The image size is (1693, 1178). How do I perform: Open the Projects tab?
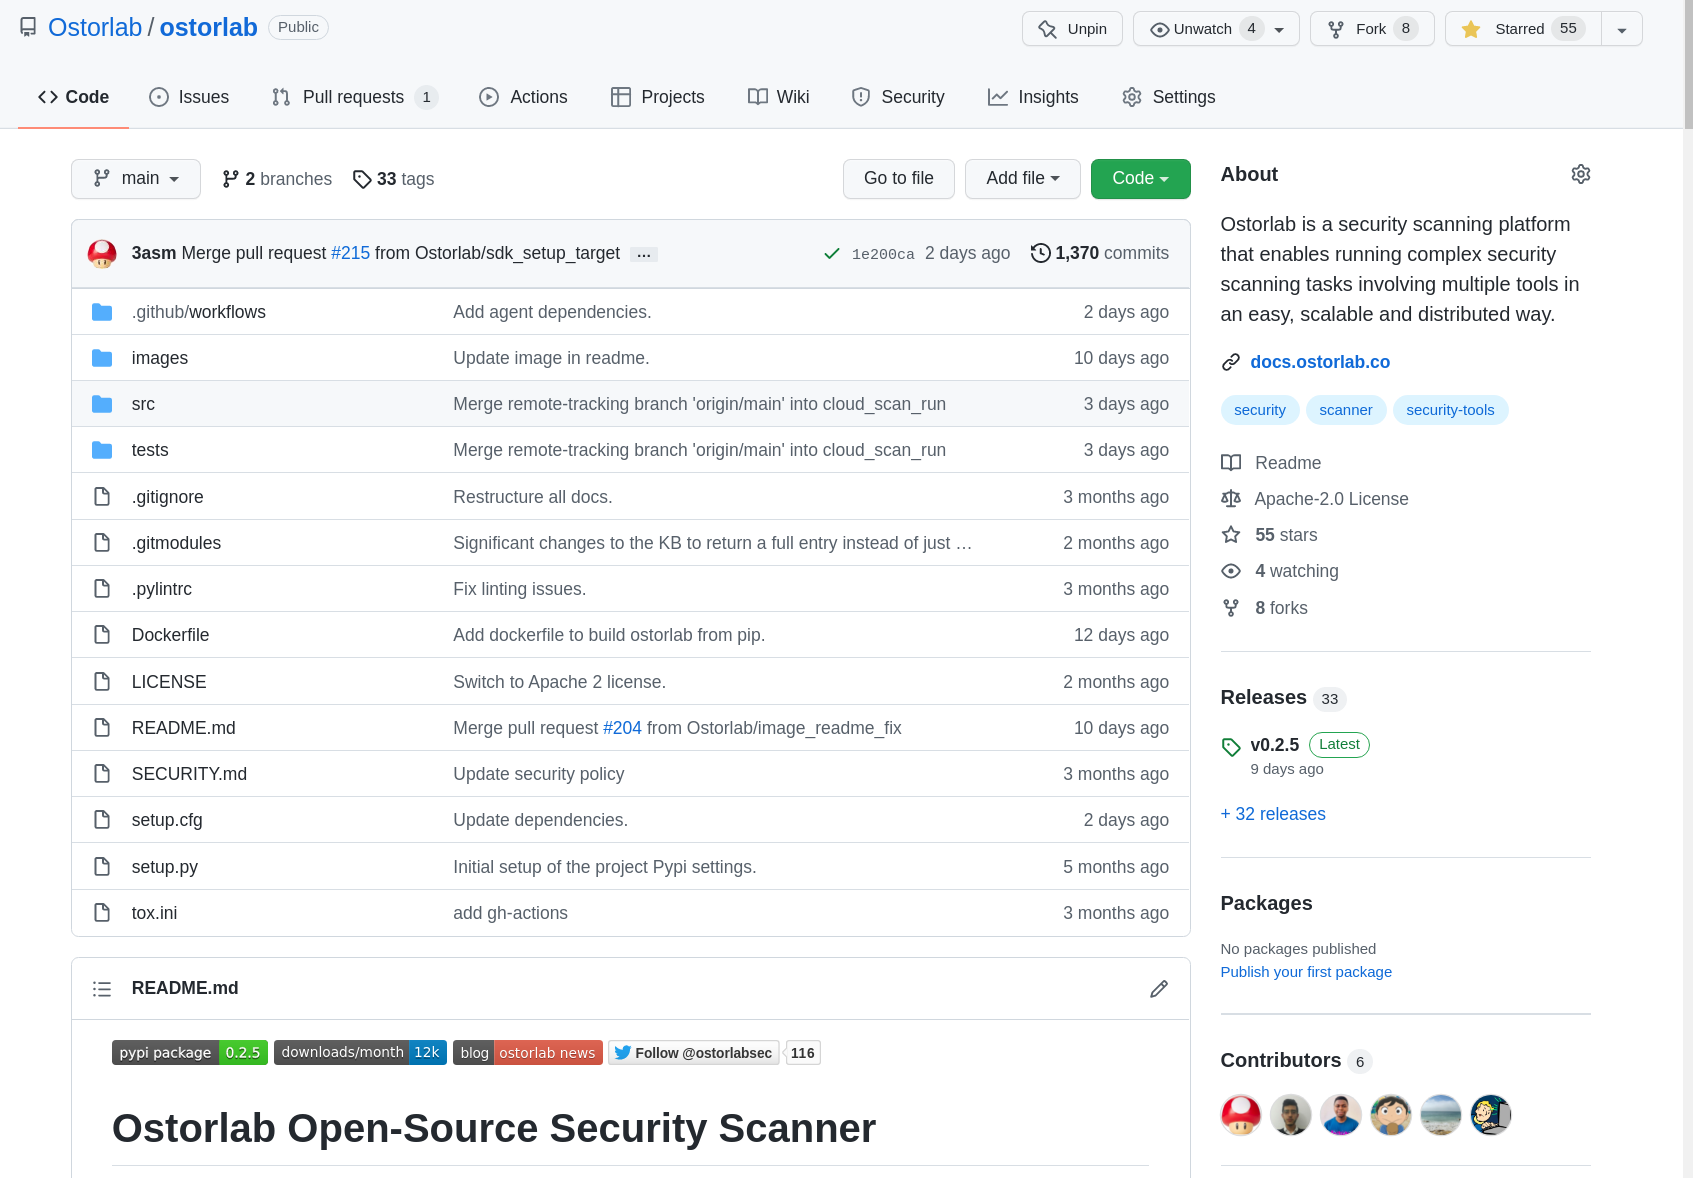point(658,97)
